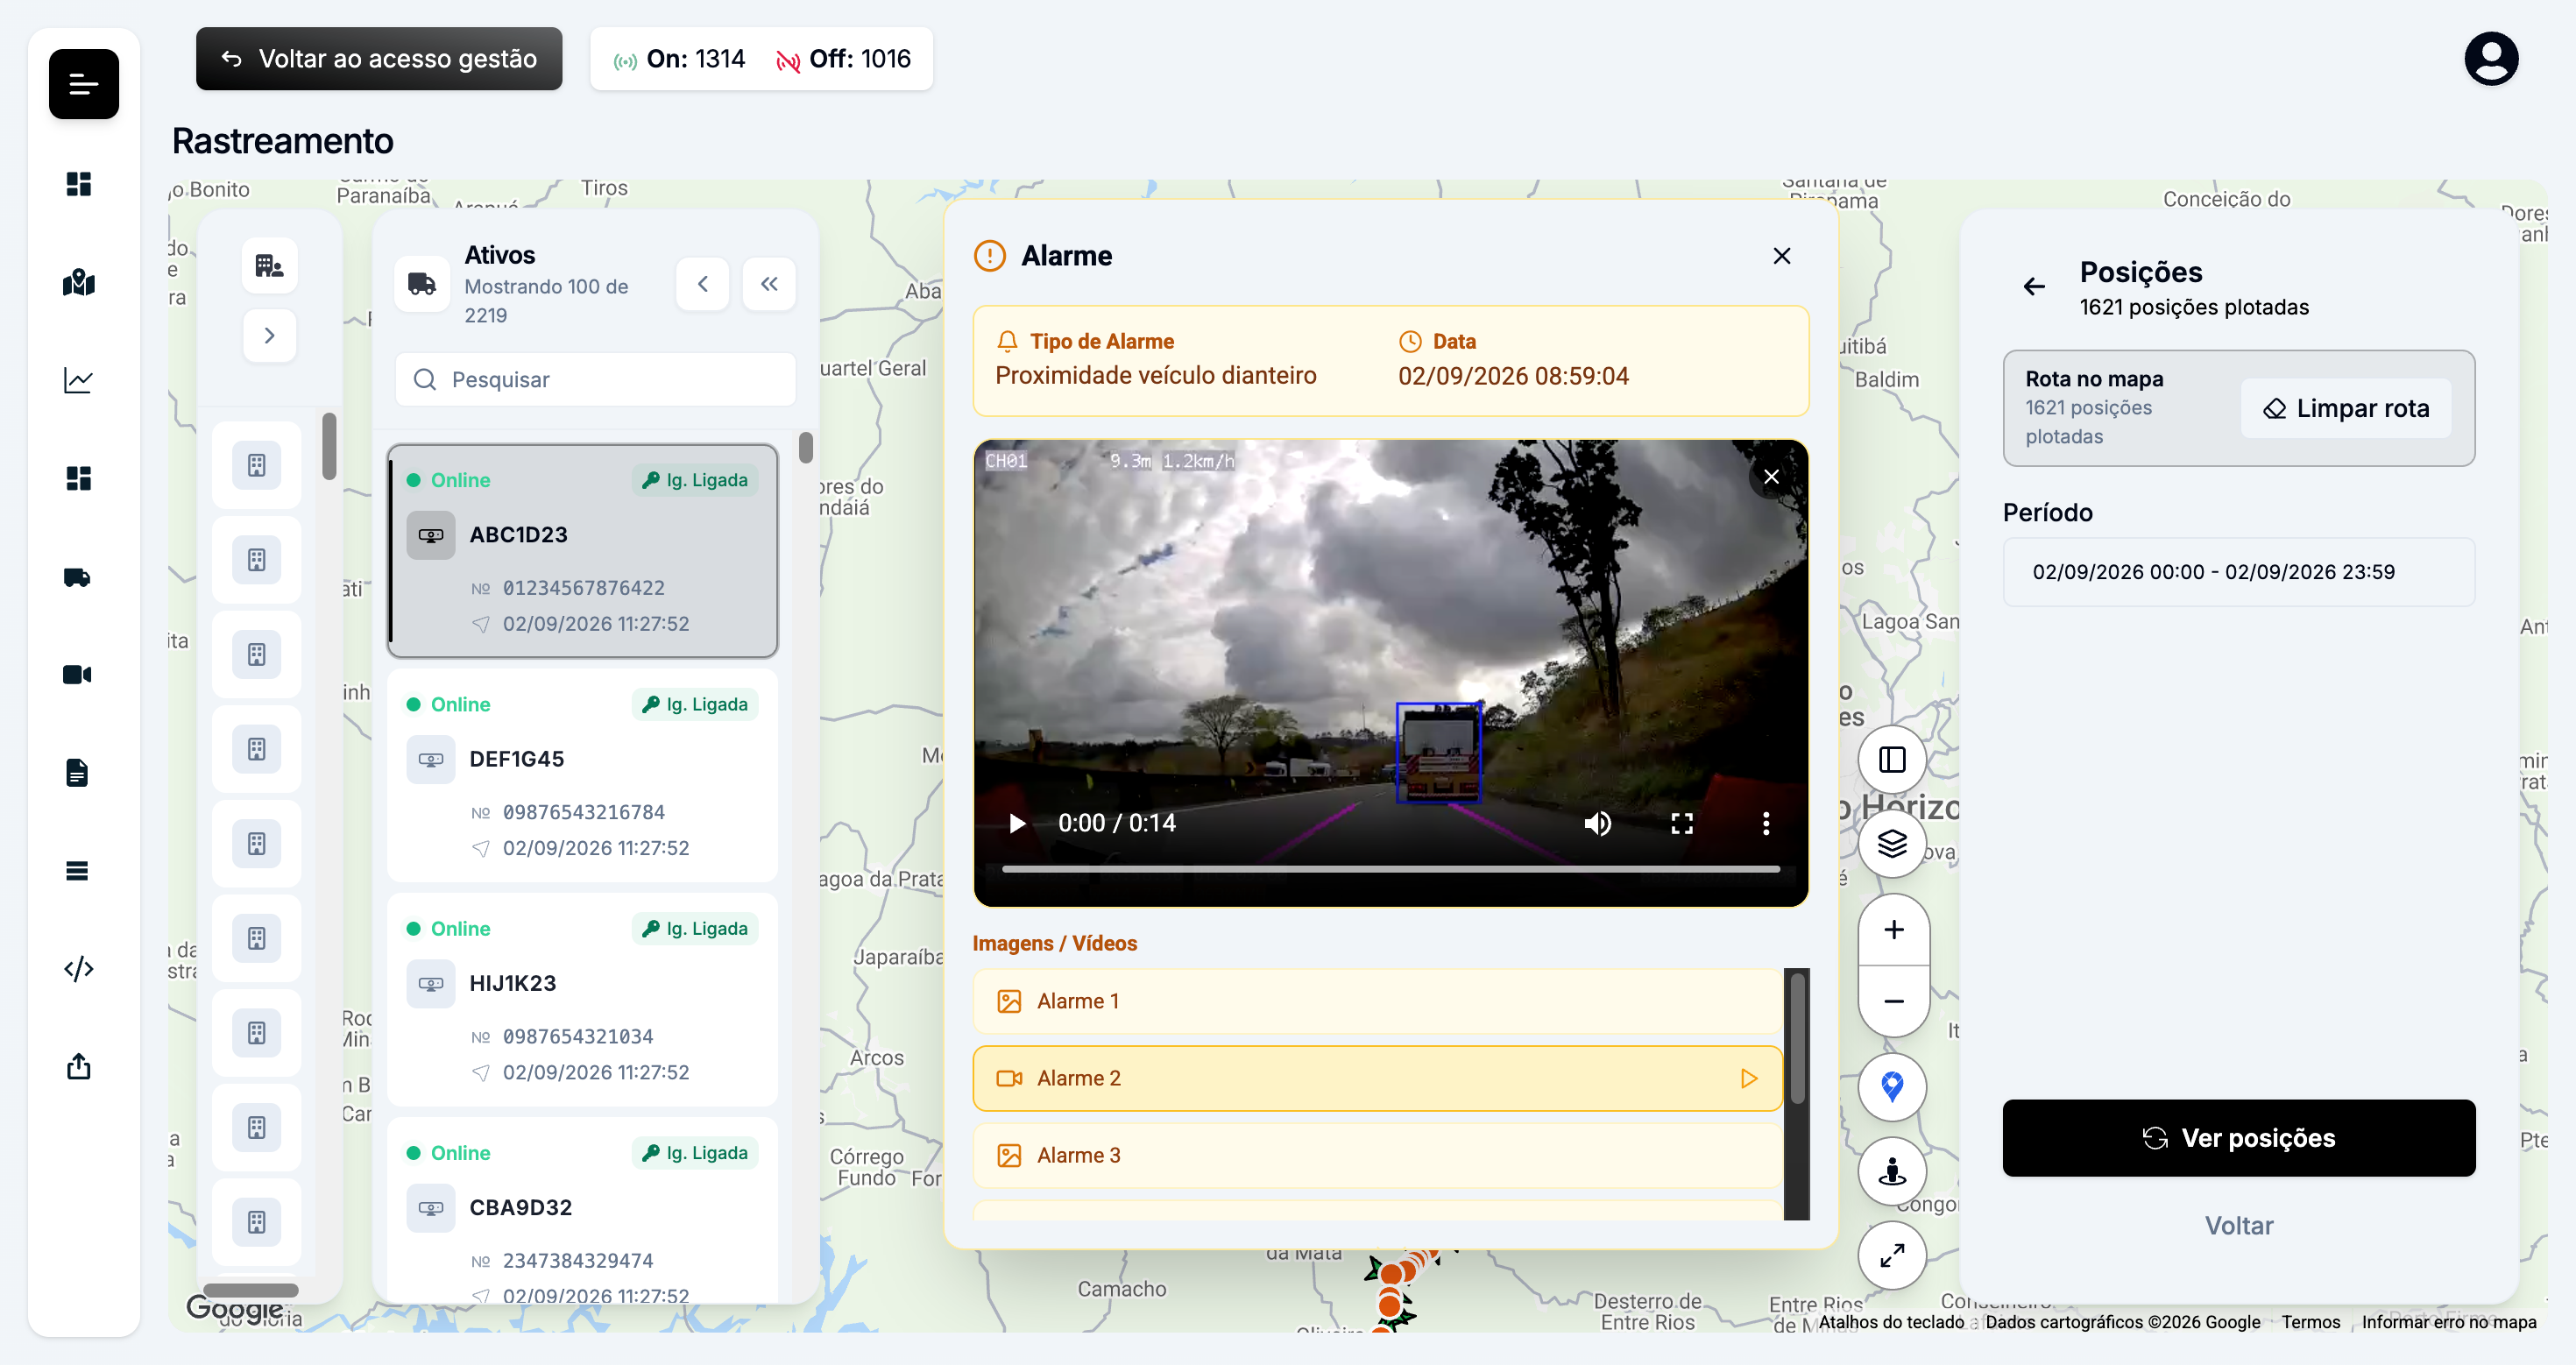Open the Alarme 1 image item
The height and width of the screenshot is (1365, 2576).
tap(1377, 1001)
